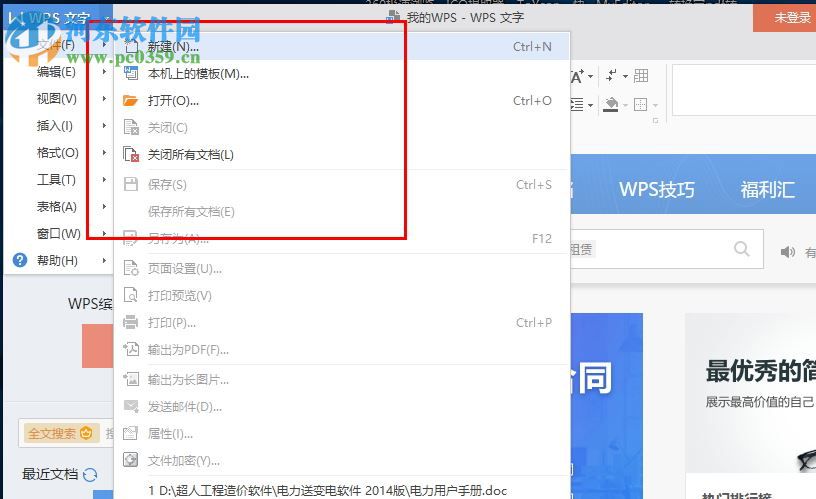Open the 福利汇 tab
The height and width of the screenshot is (499, 816).
pyautogui.click(x=768, y=189)
